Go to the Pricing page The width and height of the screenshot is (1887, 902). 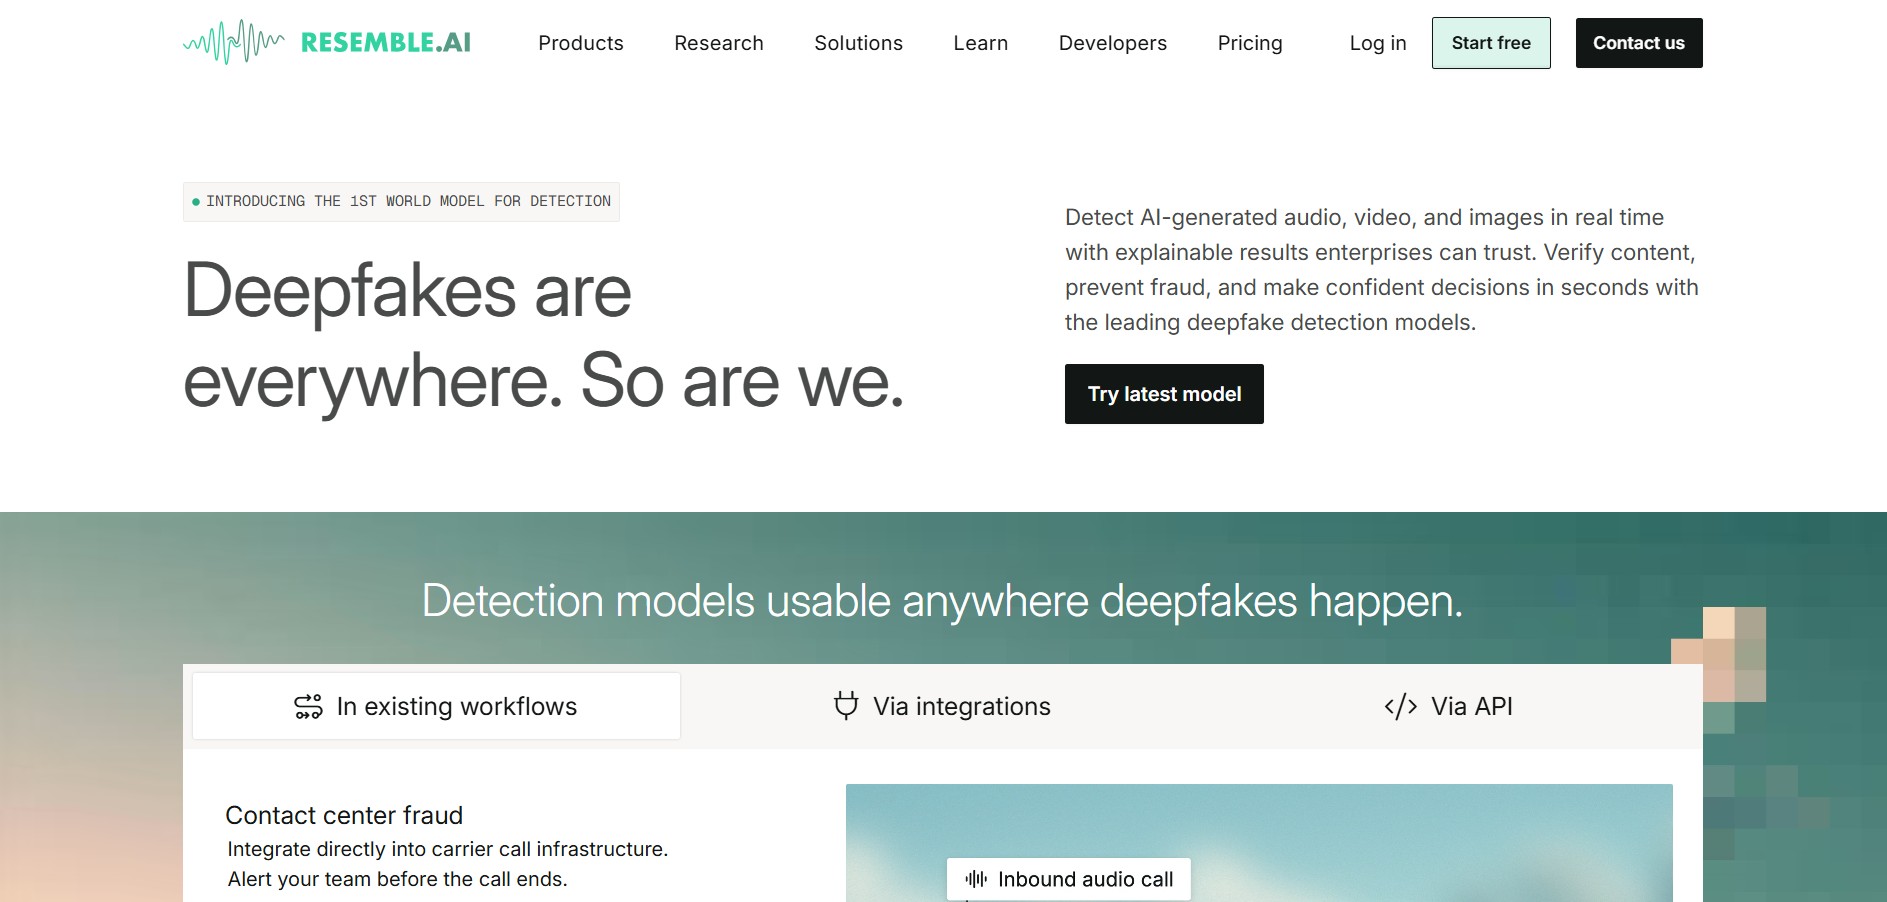tap(1250, 43)
